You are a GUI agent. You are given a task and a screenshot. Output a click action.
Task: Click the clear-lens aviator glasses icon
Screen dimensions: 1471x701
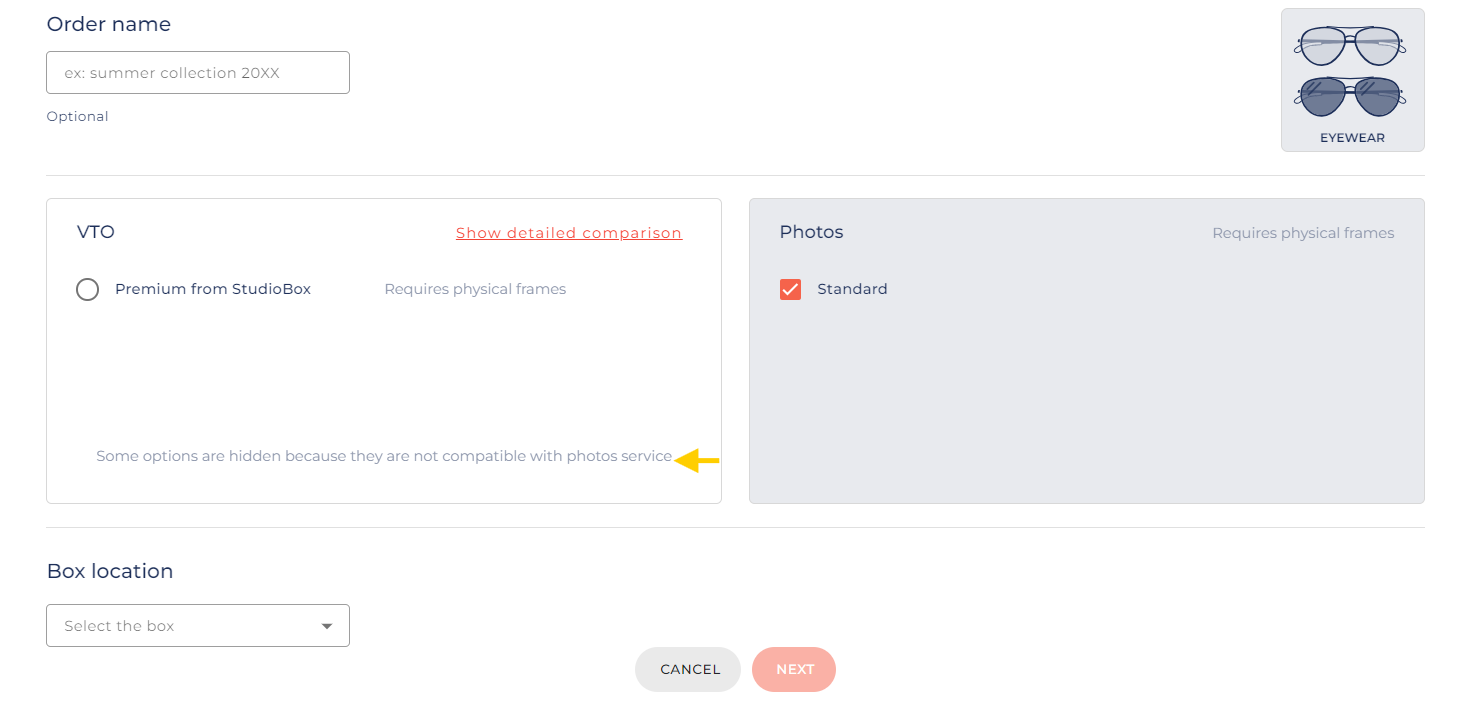point(1352,46)
